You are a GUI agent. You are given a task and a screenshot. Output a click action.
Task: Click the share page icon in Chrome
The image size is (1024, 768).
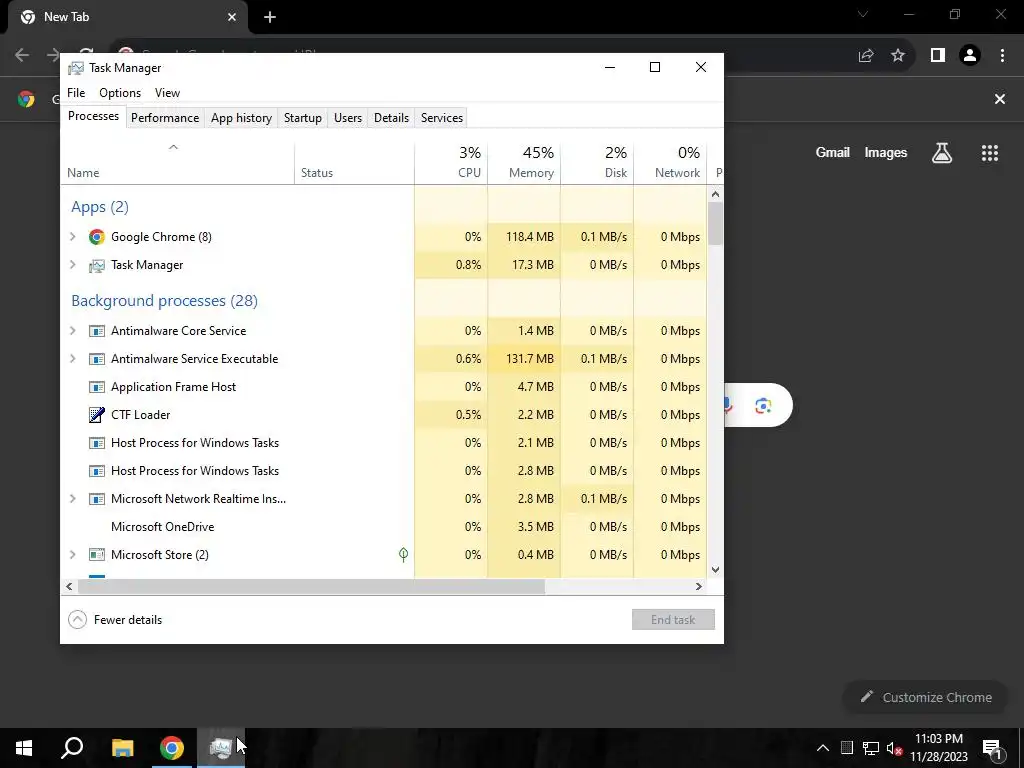[x=866, y=56]
